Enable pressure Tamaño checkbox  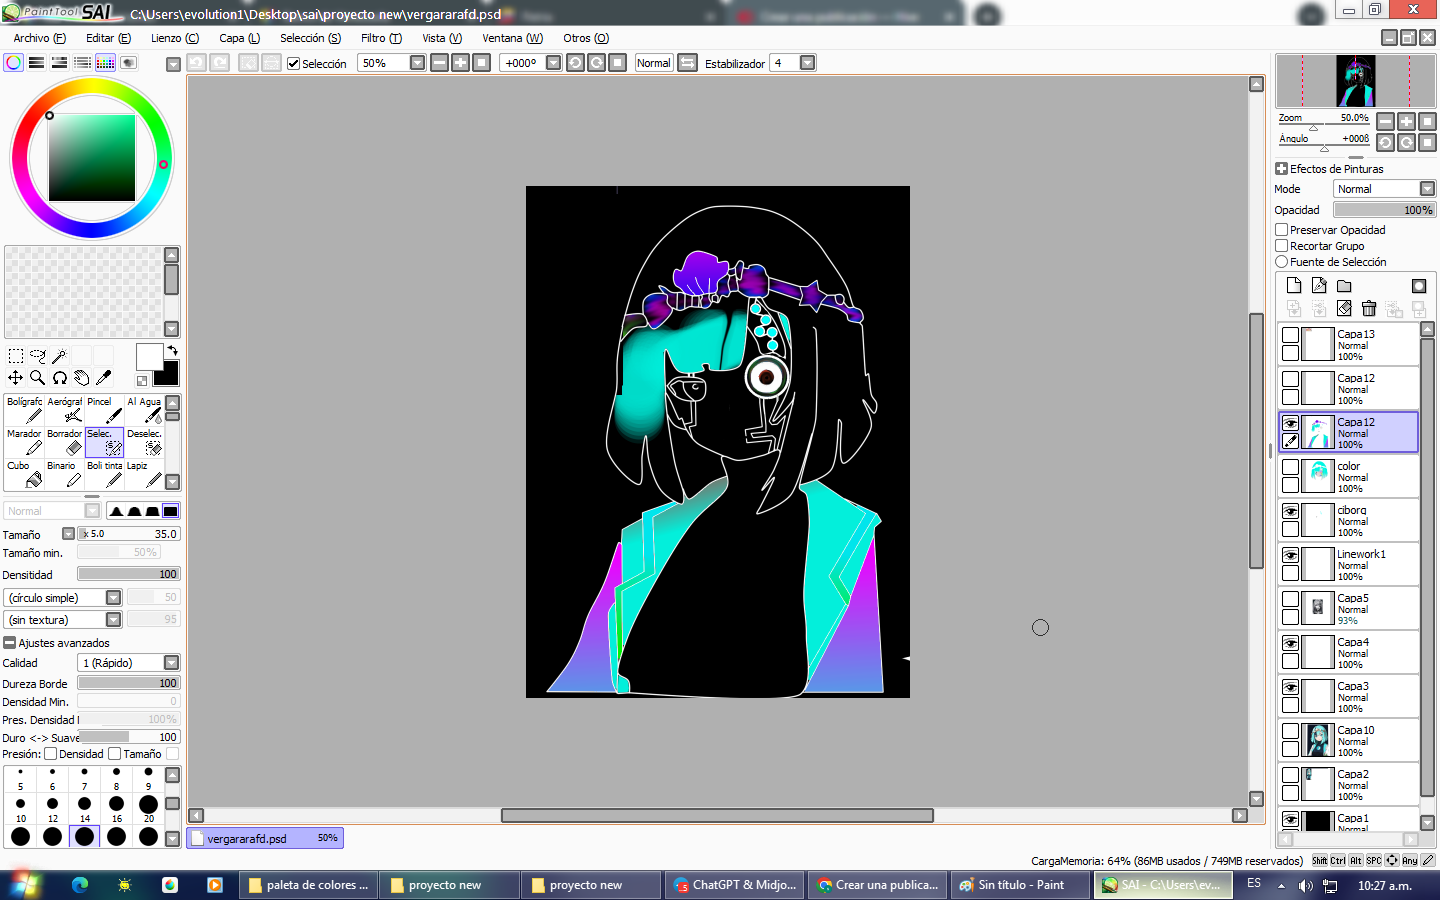(115, 754)
